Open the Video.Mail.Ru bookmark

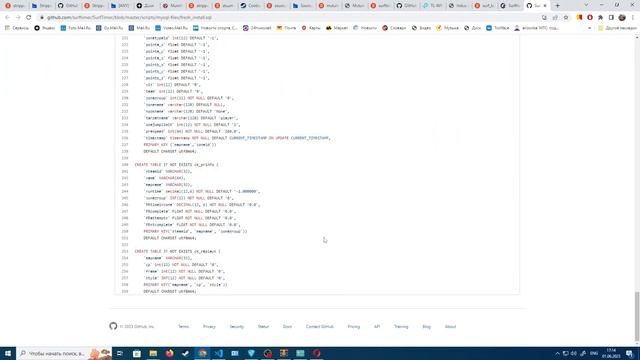172,28
